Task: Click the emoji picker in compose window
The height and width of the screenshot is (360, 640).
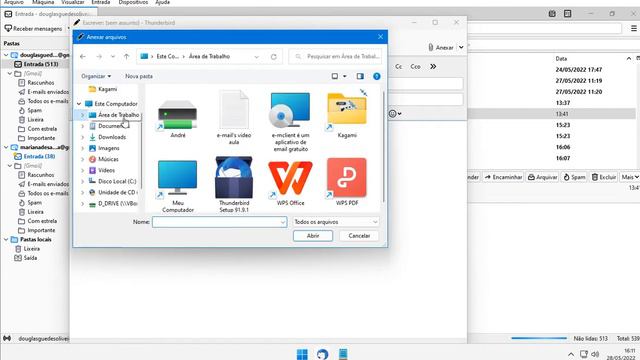Action: tap(393, 113)
